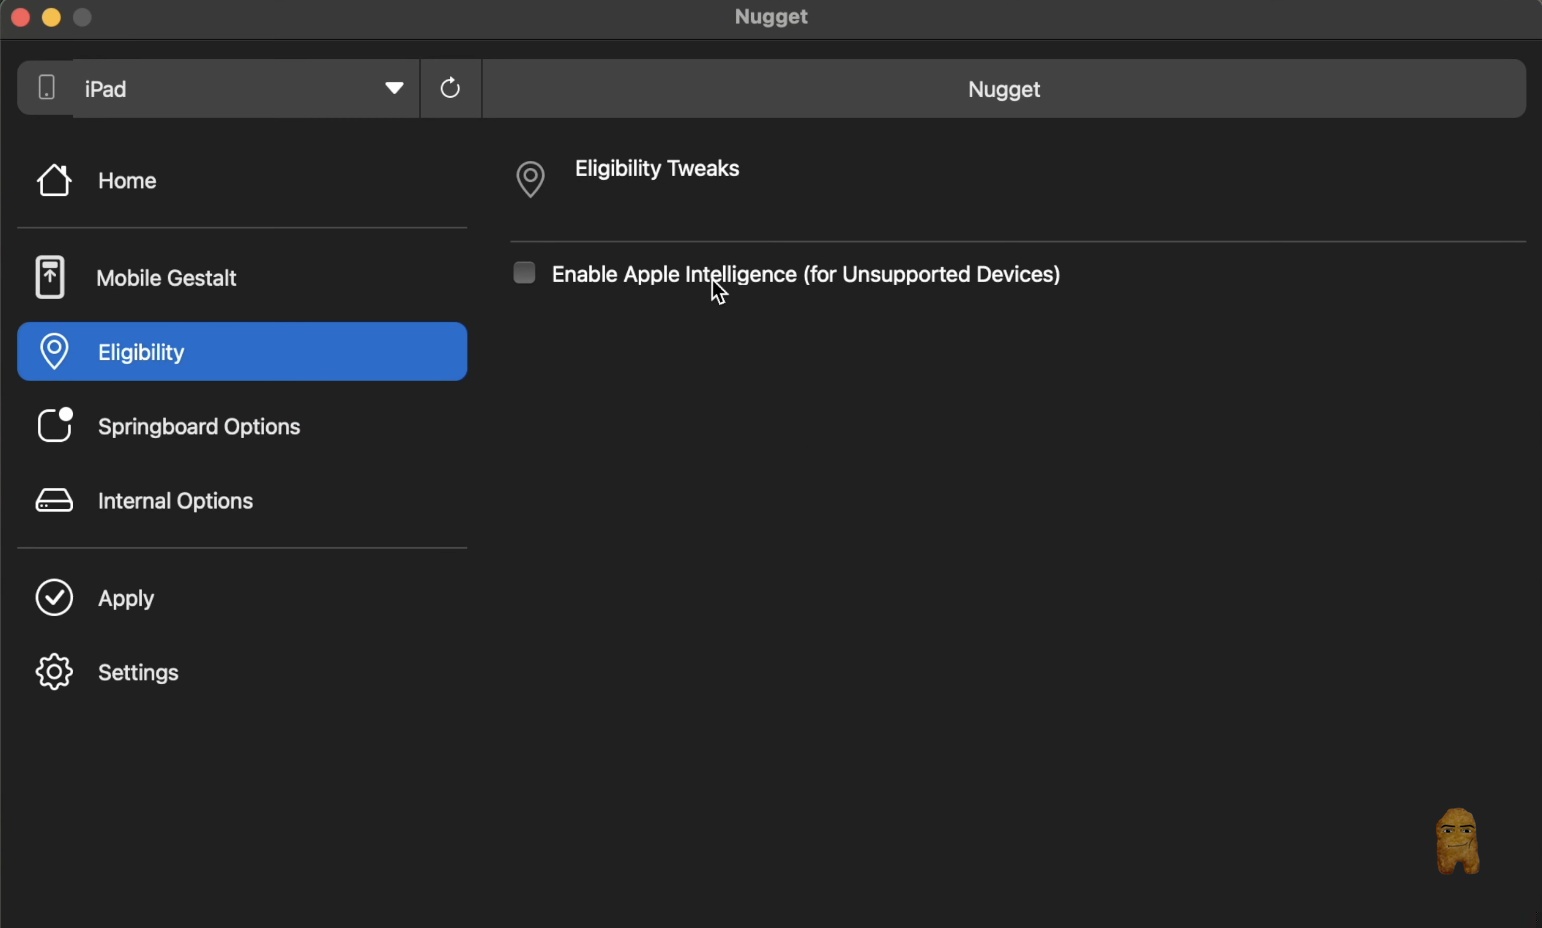Minimize the Nugget window
The height and width of the screenshot is (928, 1542).
pos(52,18)
